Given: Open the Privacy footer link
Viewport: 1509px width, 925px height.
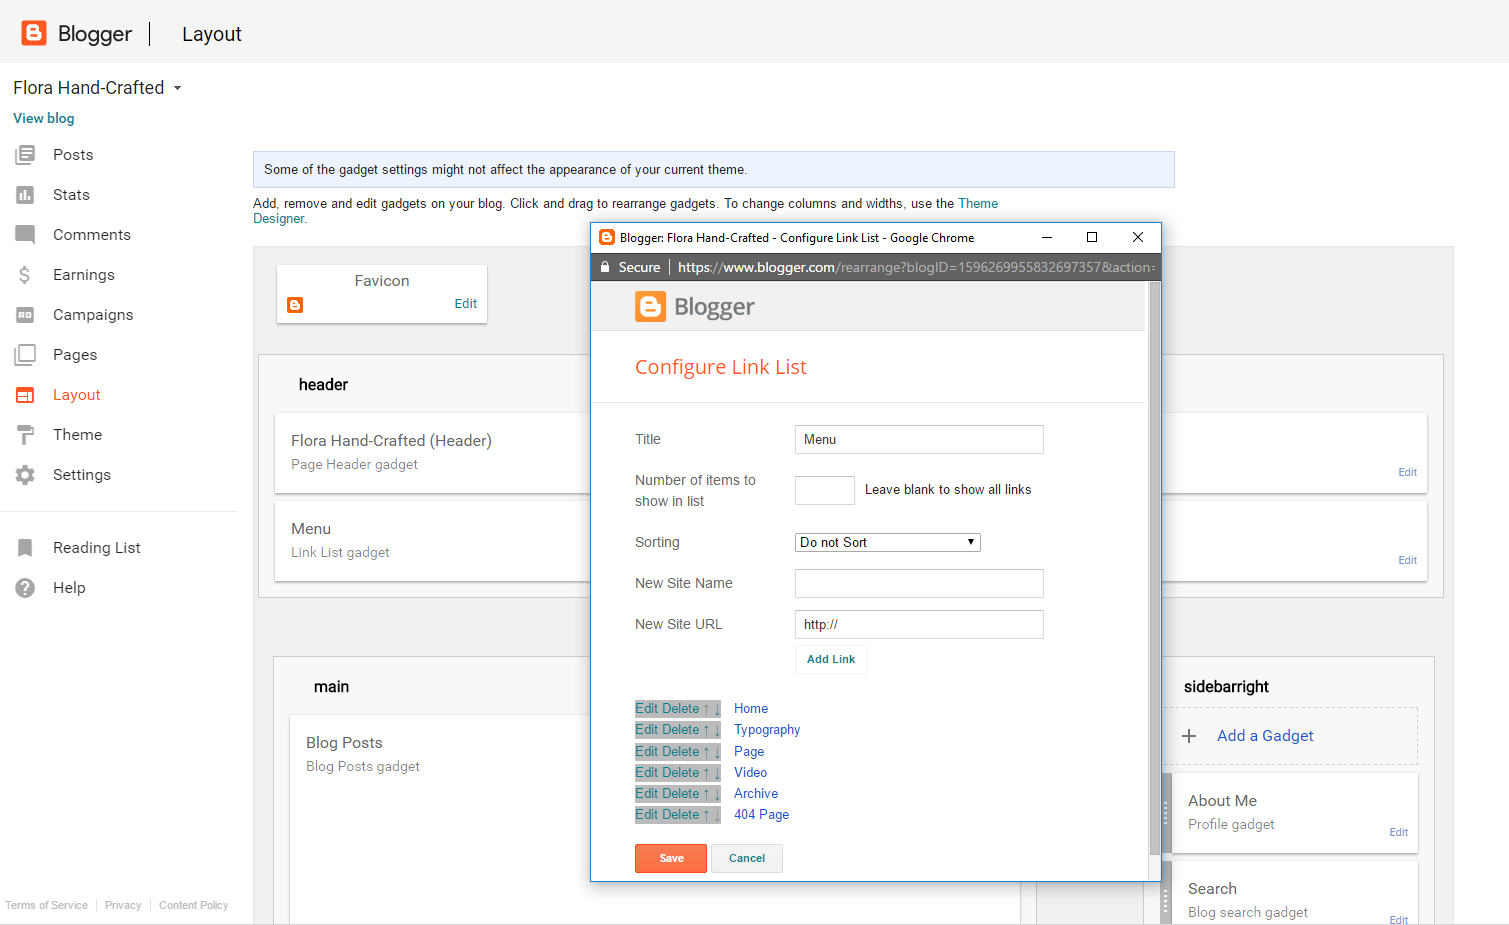Looking at the screenshot, I should pos(123,905).
